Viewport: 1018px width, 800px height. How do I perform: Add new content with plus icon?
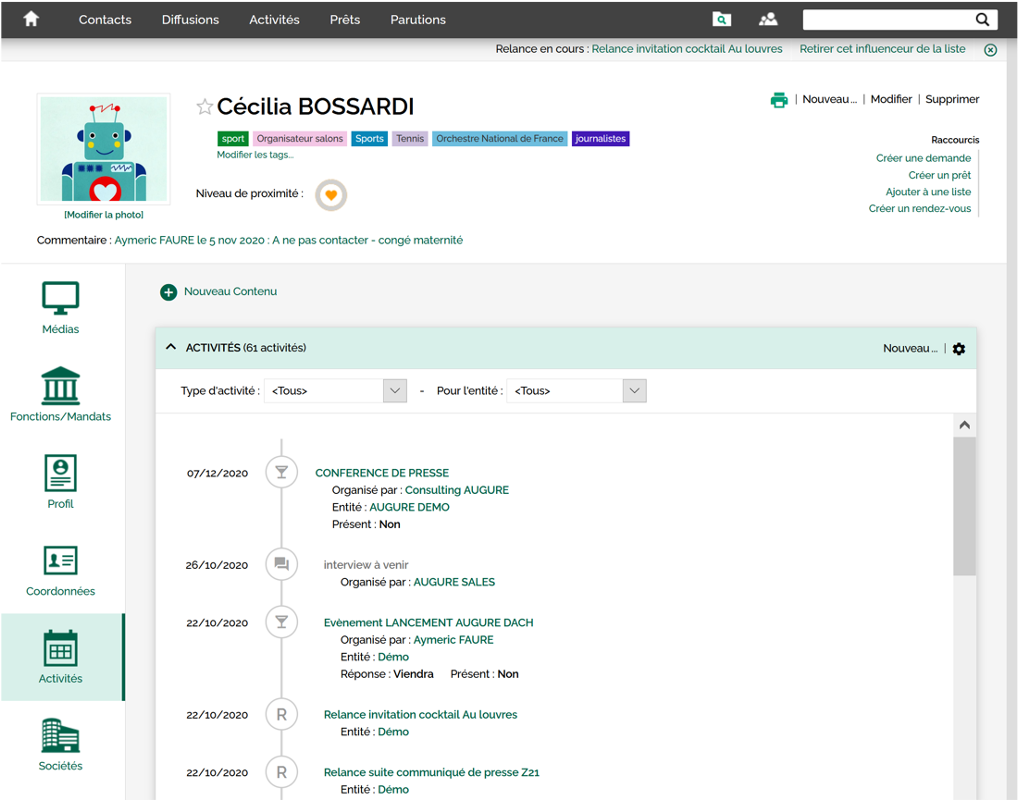tap(168, 292)
